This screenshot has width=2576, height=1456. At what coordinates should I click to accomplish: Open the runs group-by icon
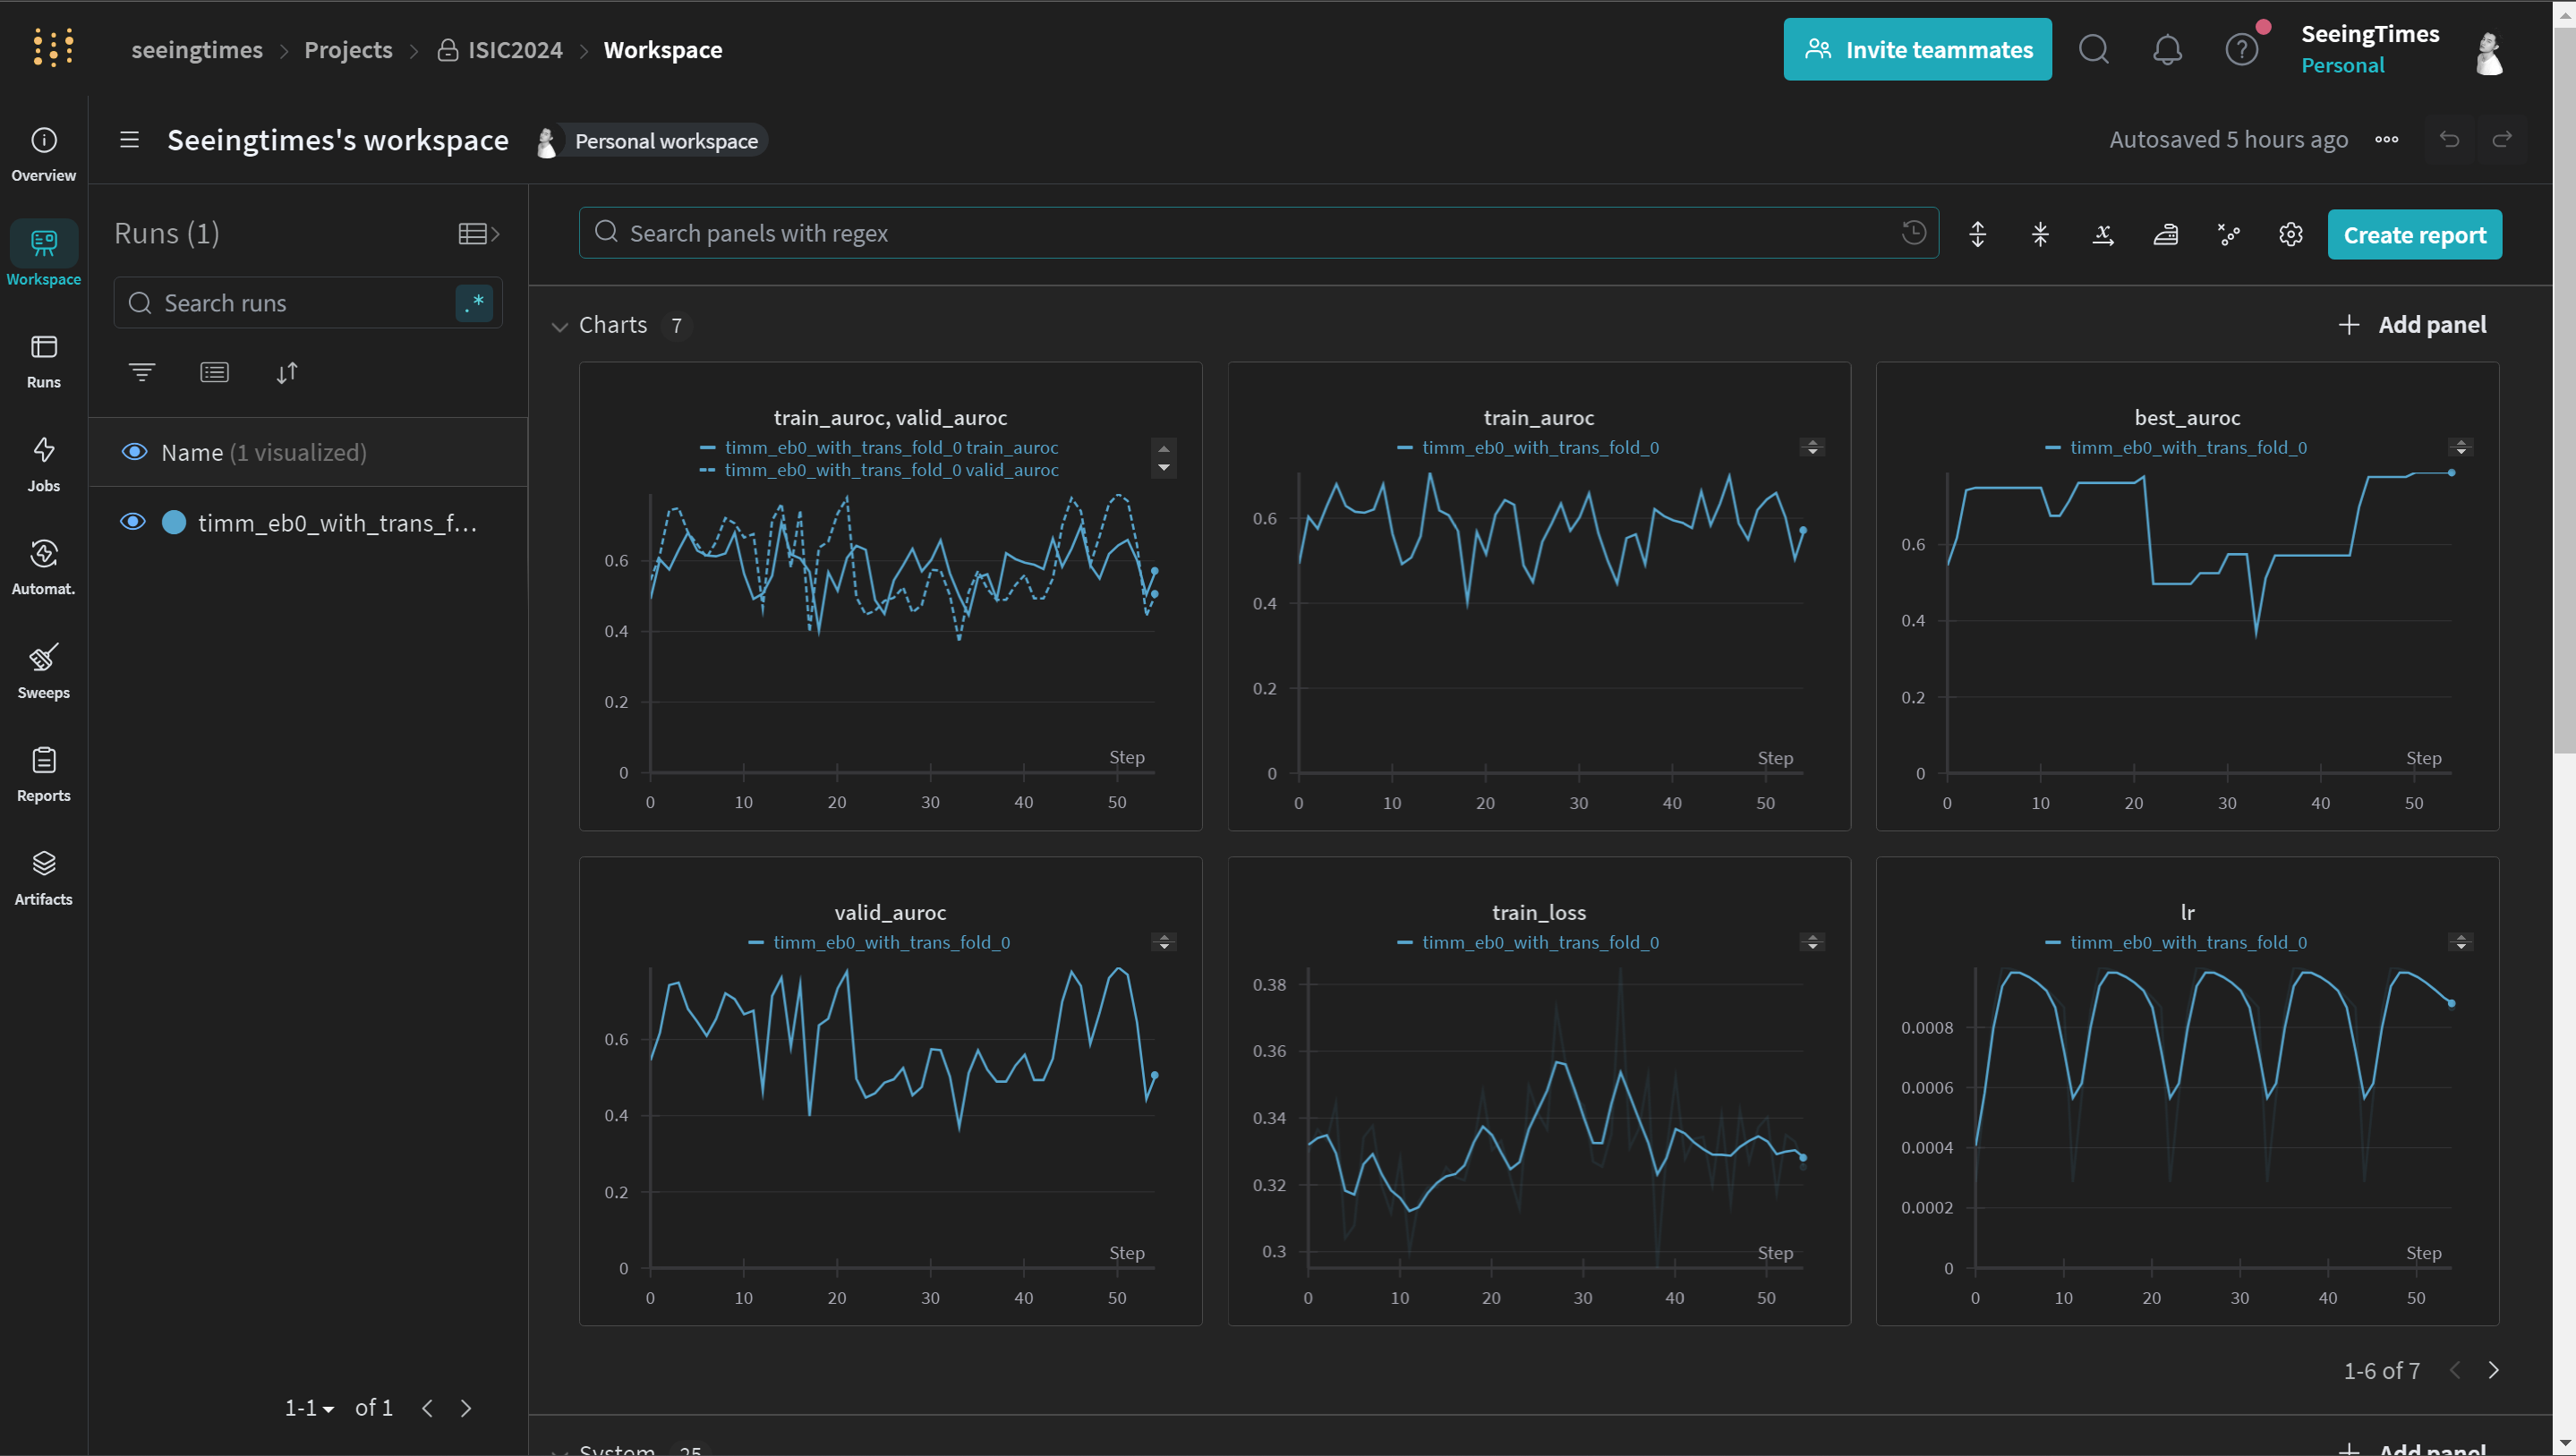click(x=214, y=372)
